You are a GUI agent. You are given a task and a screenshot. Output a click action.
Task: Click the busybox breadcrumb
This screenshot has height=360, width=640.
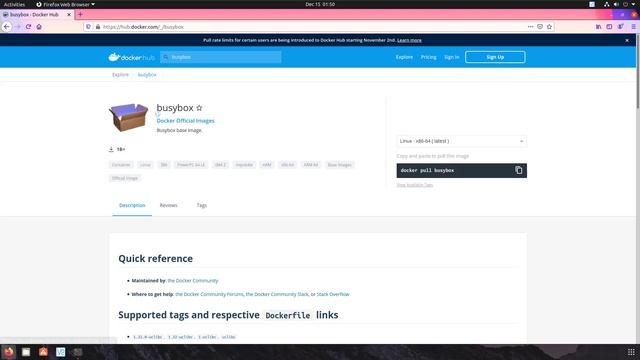(x=147, y=75)
